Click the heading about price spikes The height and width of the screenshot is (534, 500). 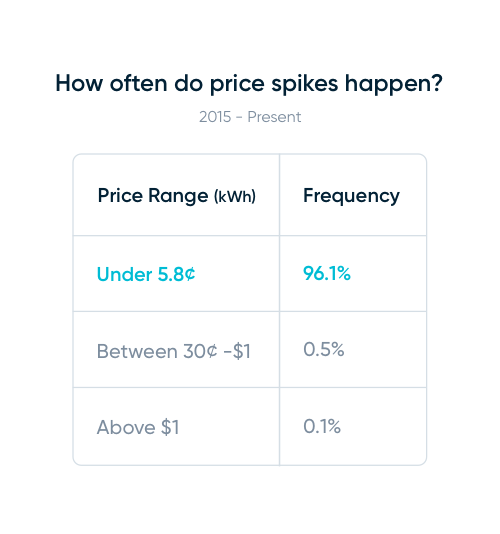[249, 84]
